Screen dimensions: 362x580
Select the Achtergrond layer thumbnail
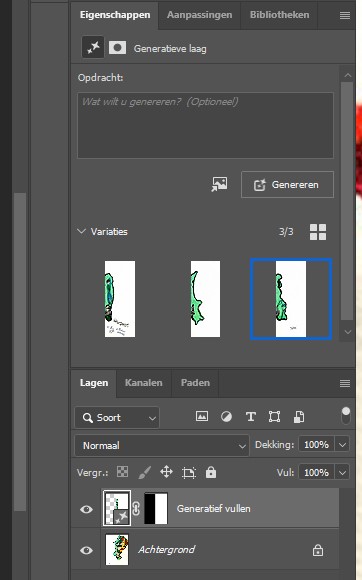117,549
